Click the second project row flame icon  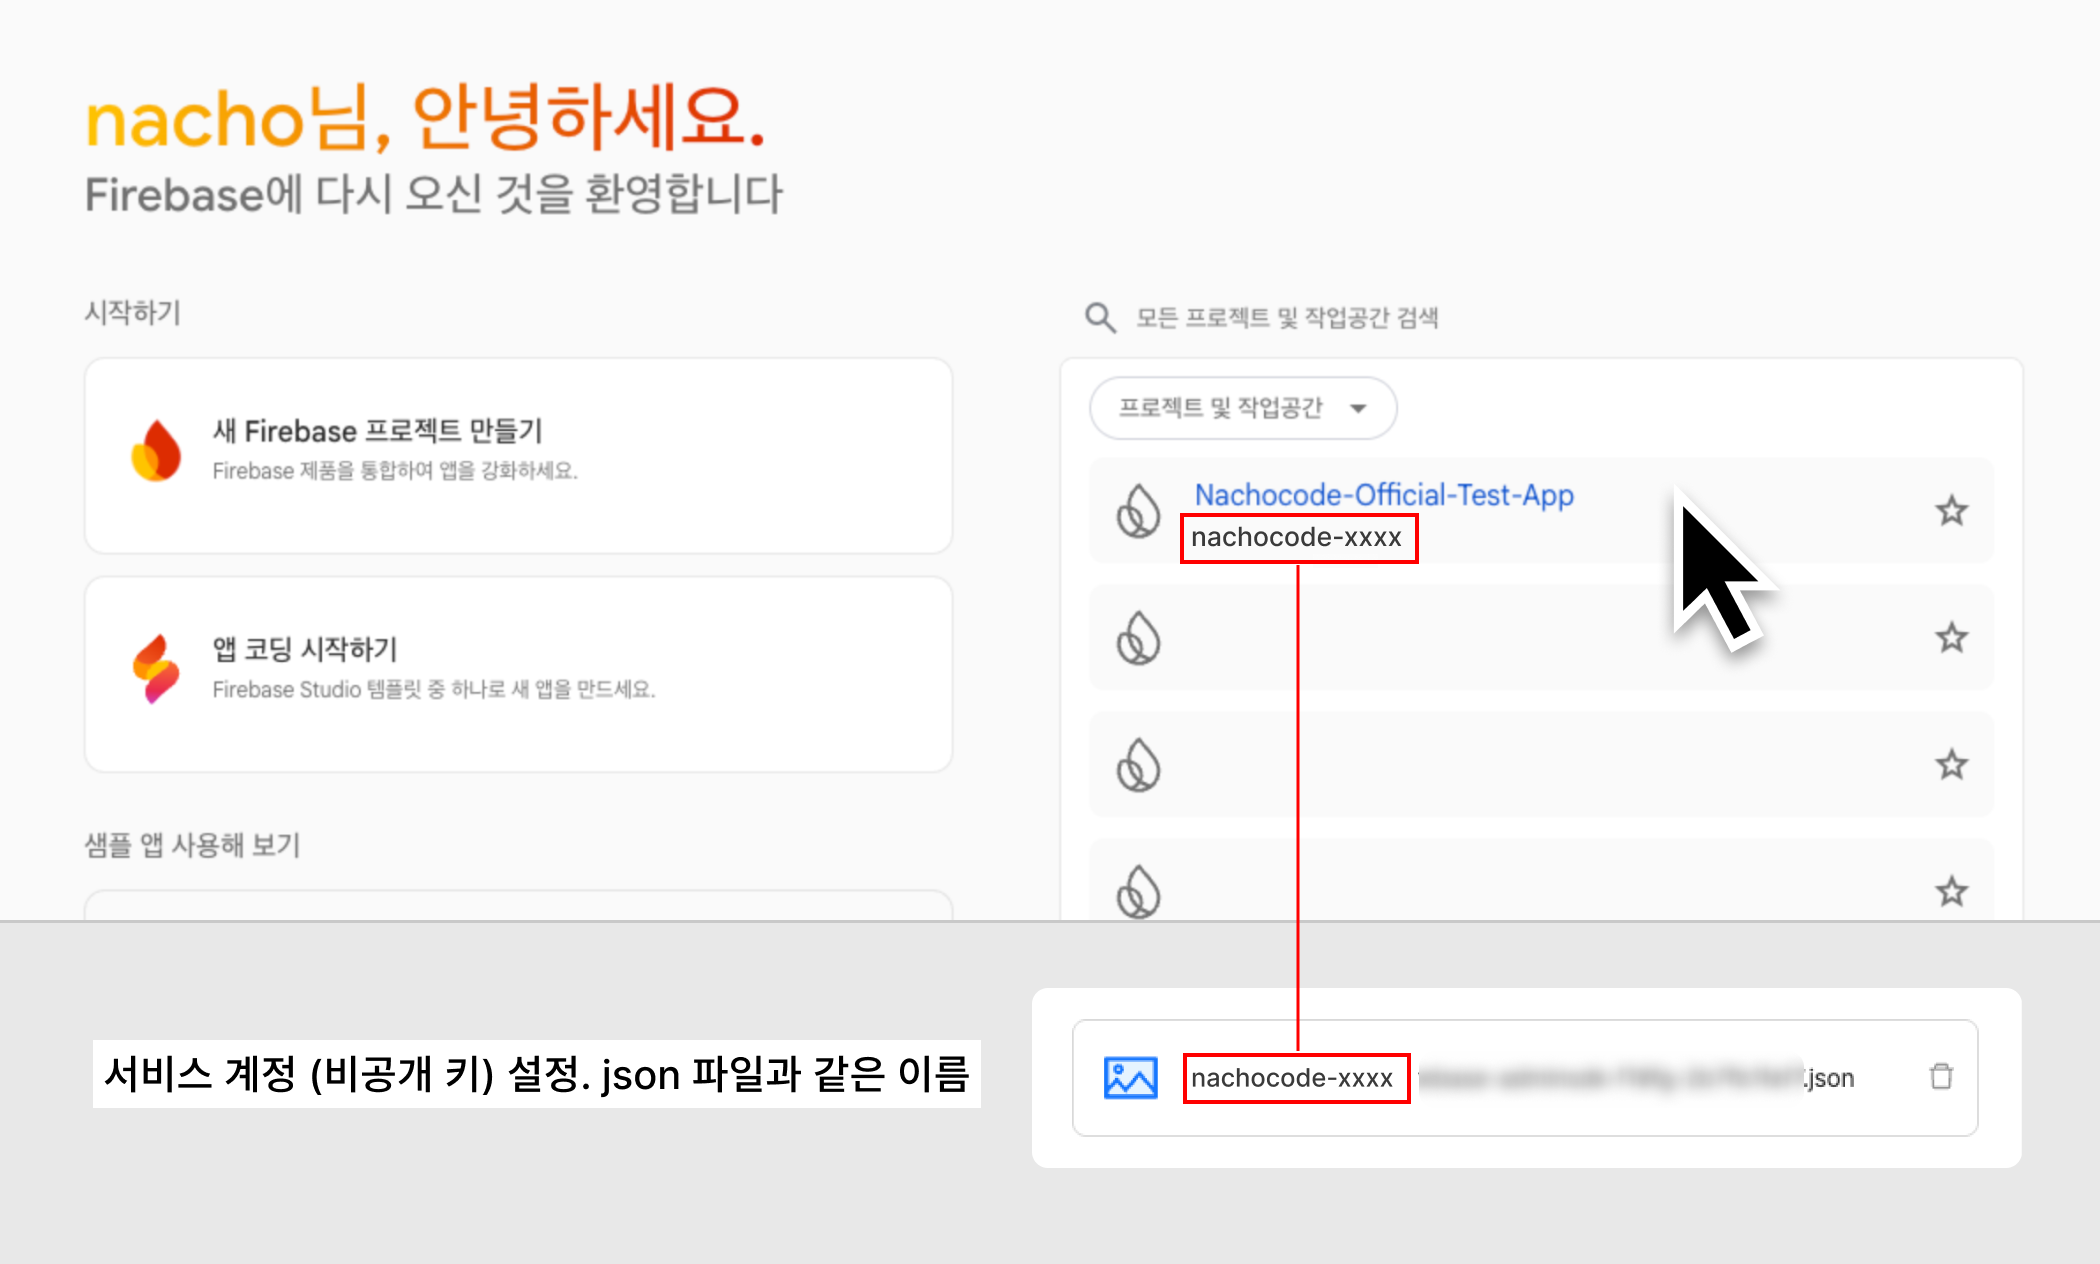[x=1138, y=638]
